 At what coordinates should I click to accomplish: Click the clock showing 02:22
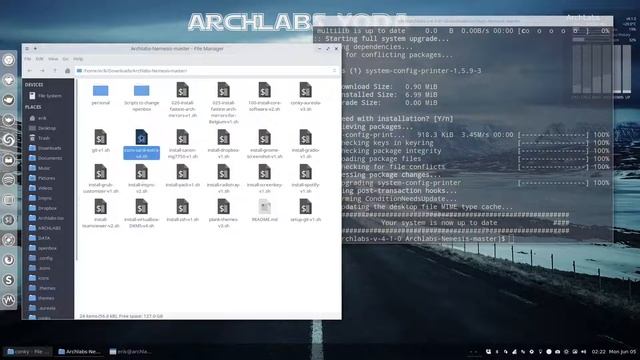[599, 351]
